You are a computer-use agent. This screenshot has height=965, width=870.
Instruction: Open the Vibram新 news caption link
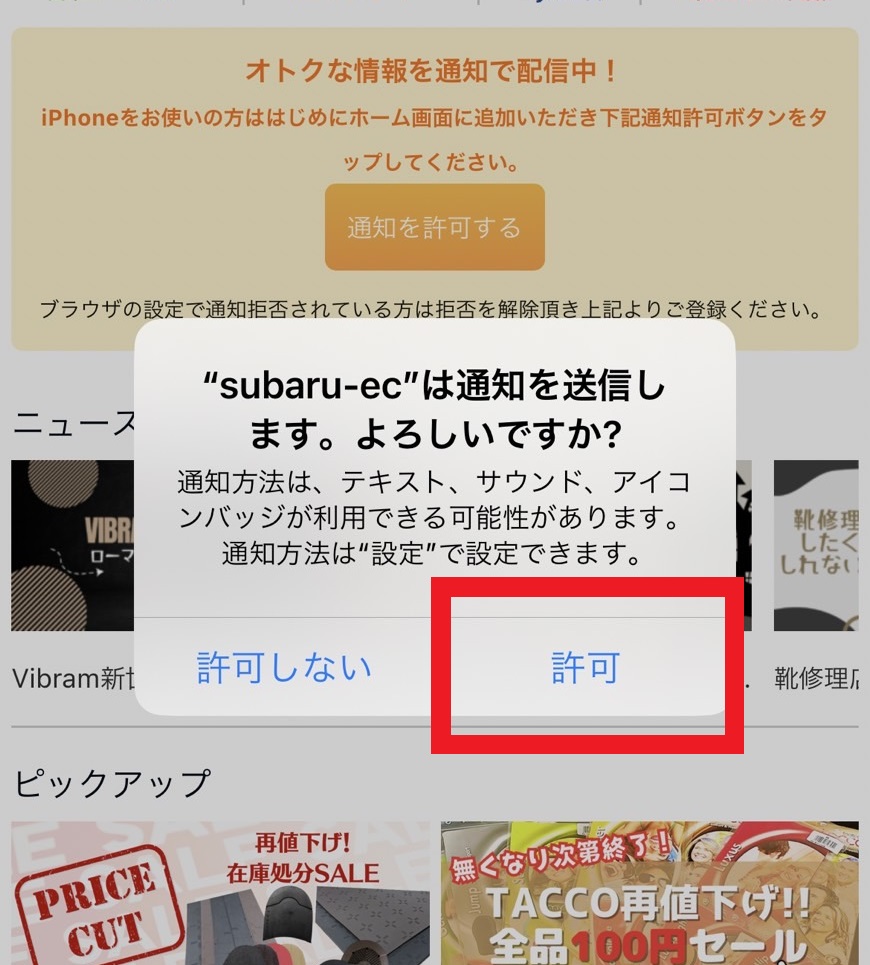(x=73, y=678)
